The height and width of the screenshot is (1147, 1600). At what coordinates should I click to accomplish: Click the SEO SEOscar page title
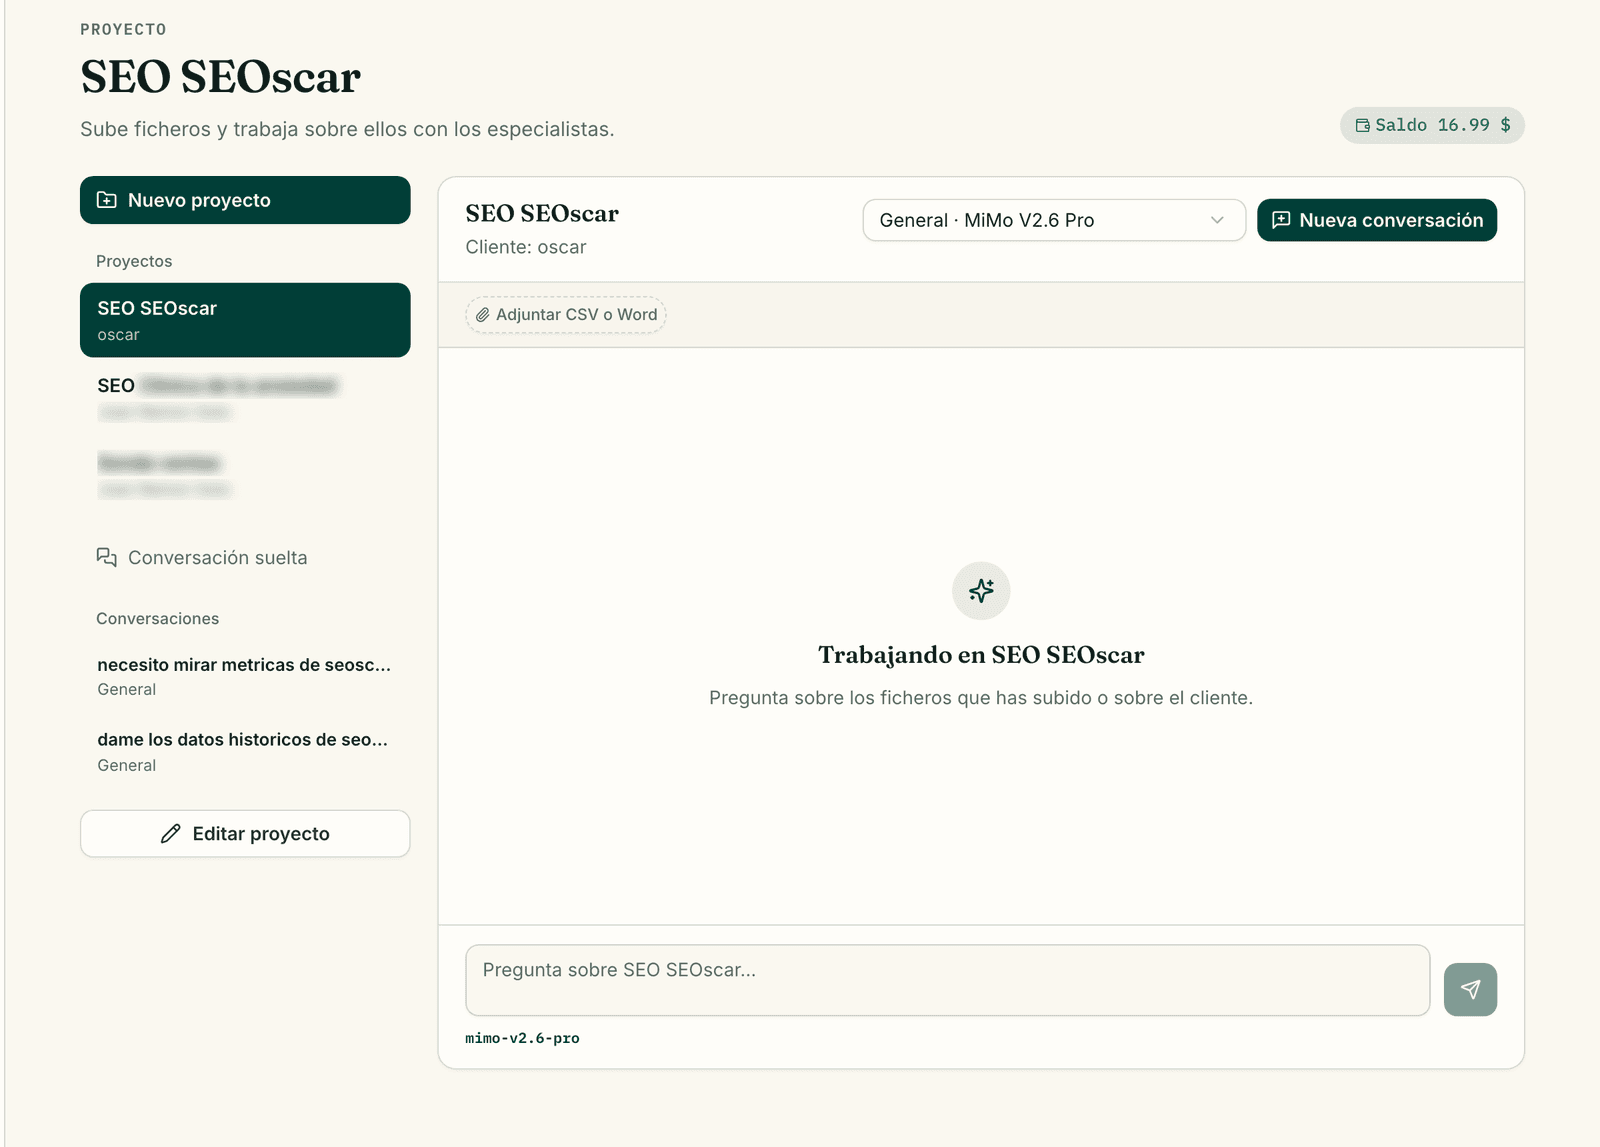(x=221, y=77)
